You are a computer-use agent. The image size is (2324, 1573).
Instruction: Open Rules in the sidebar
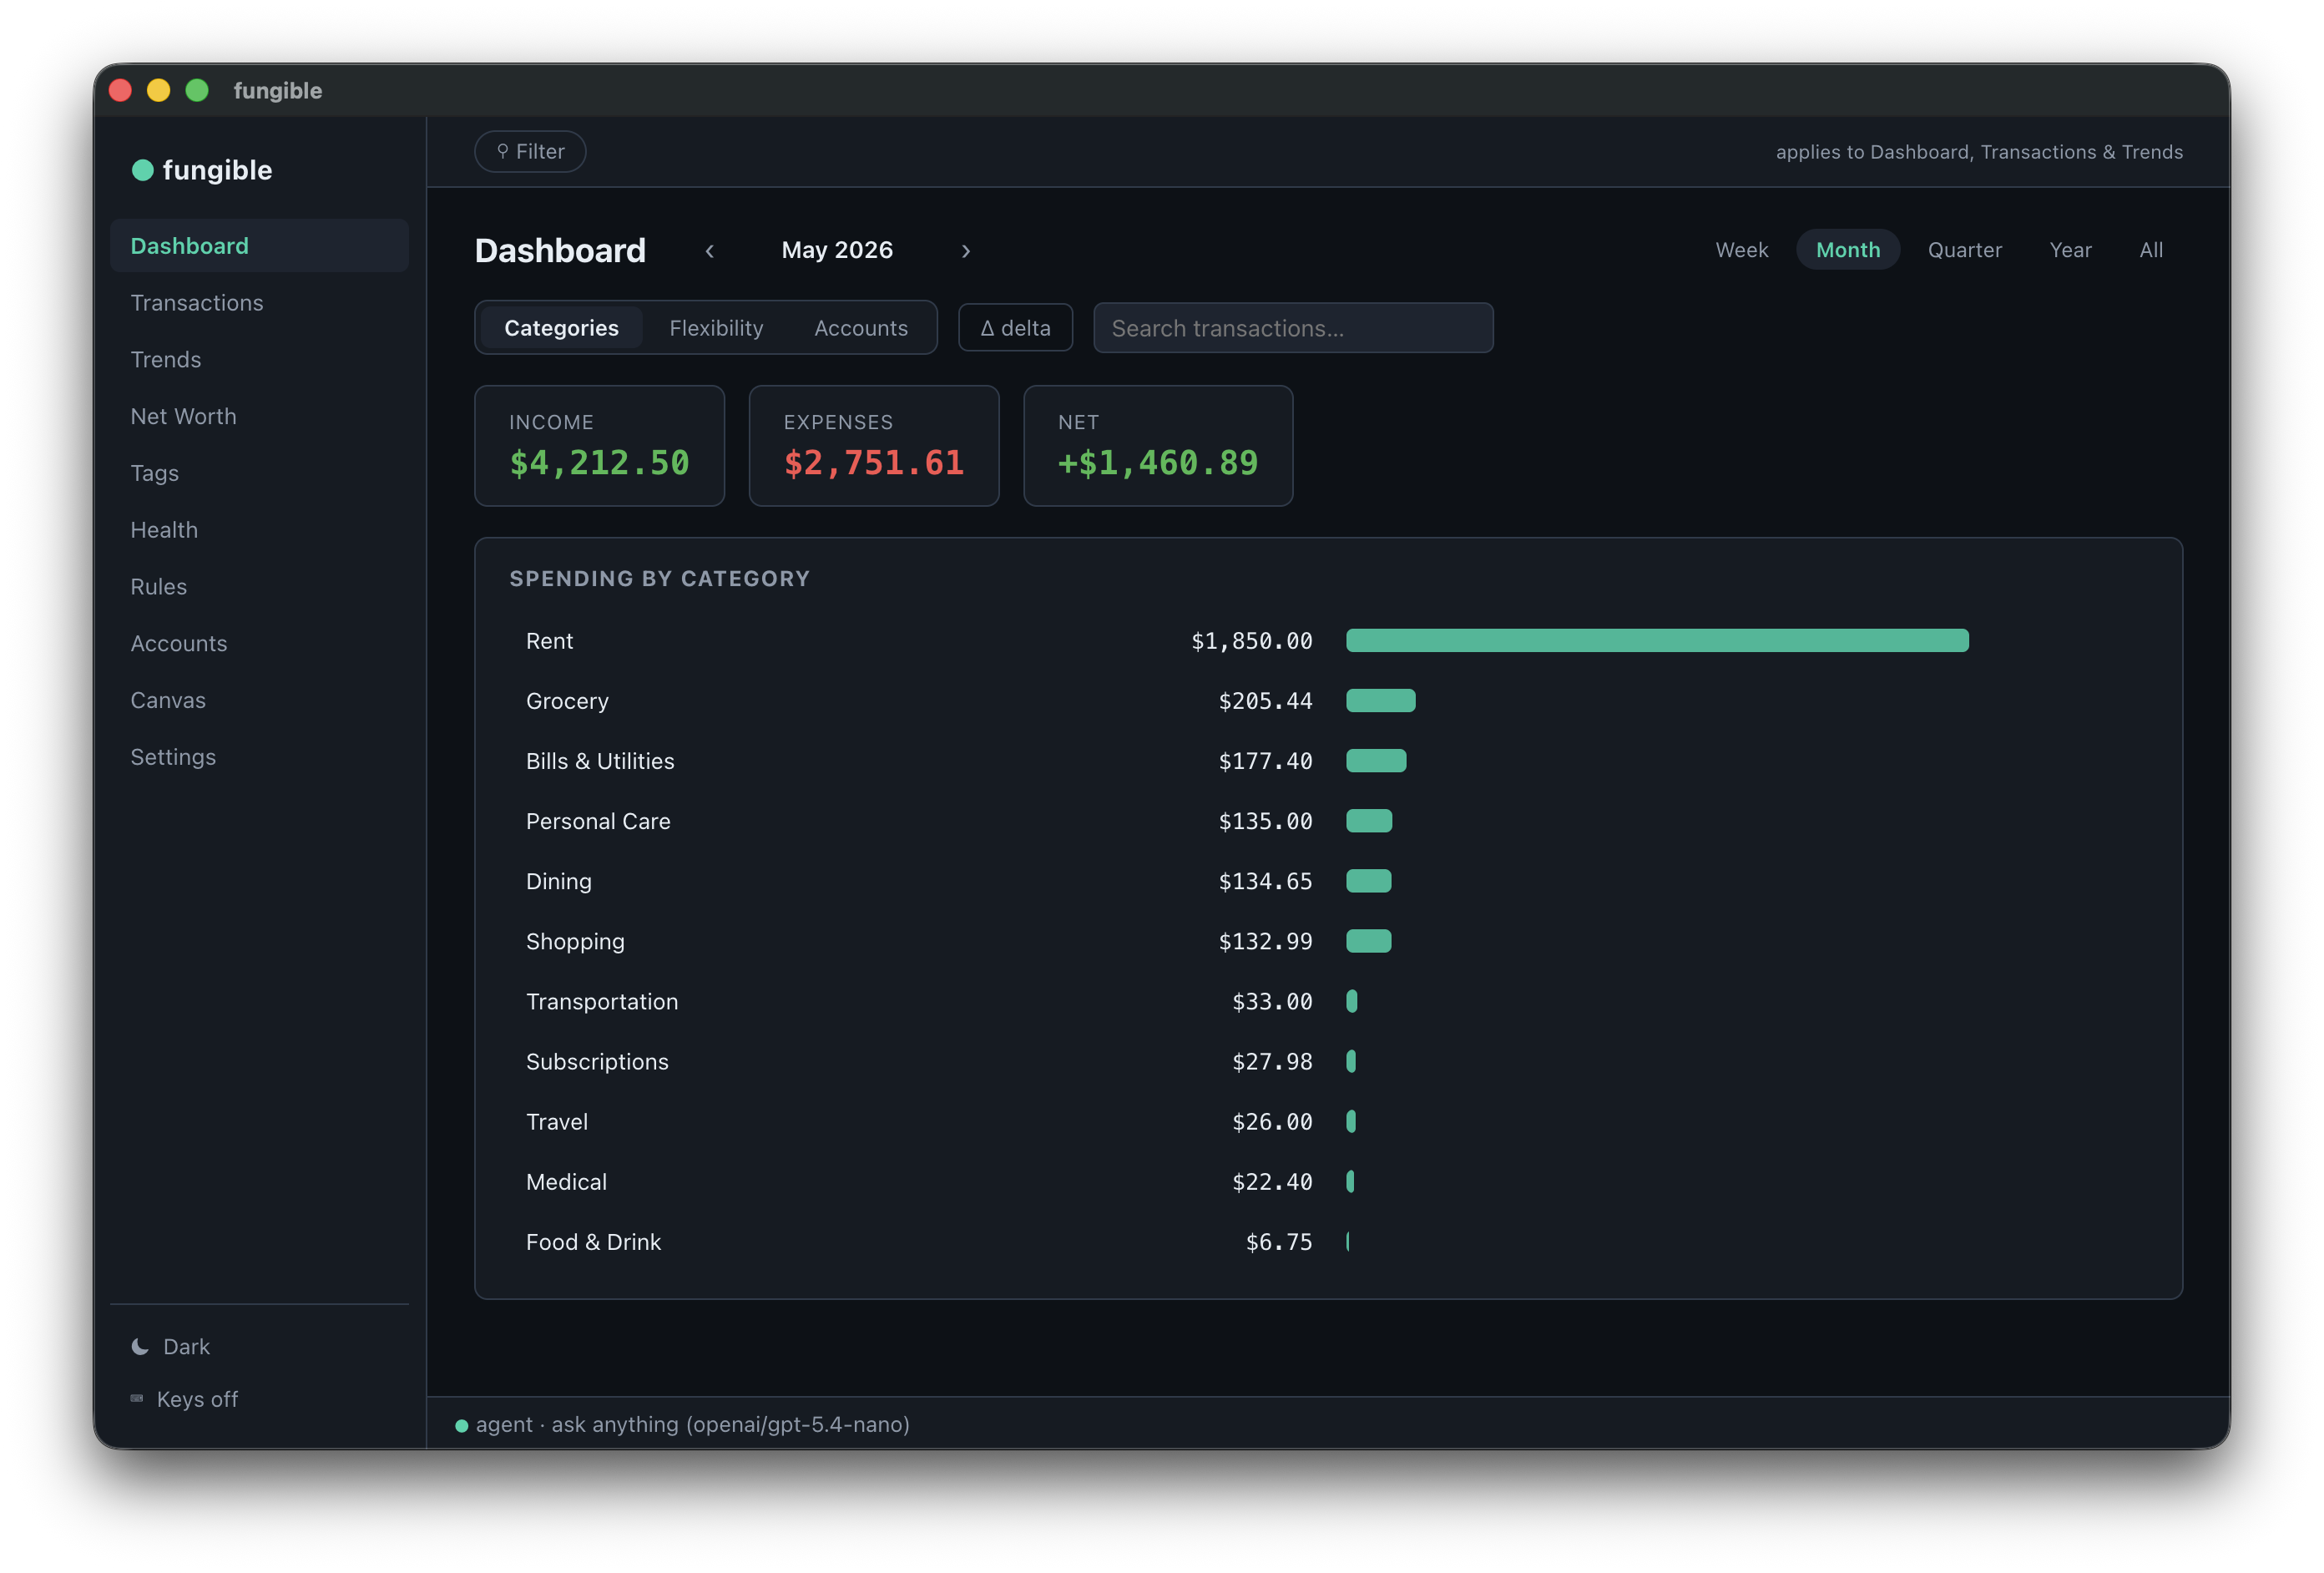259,587
